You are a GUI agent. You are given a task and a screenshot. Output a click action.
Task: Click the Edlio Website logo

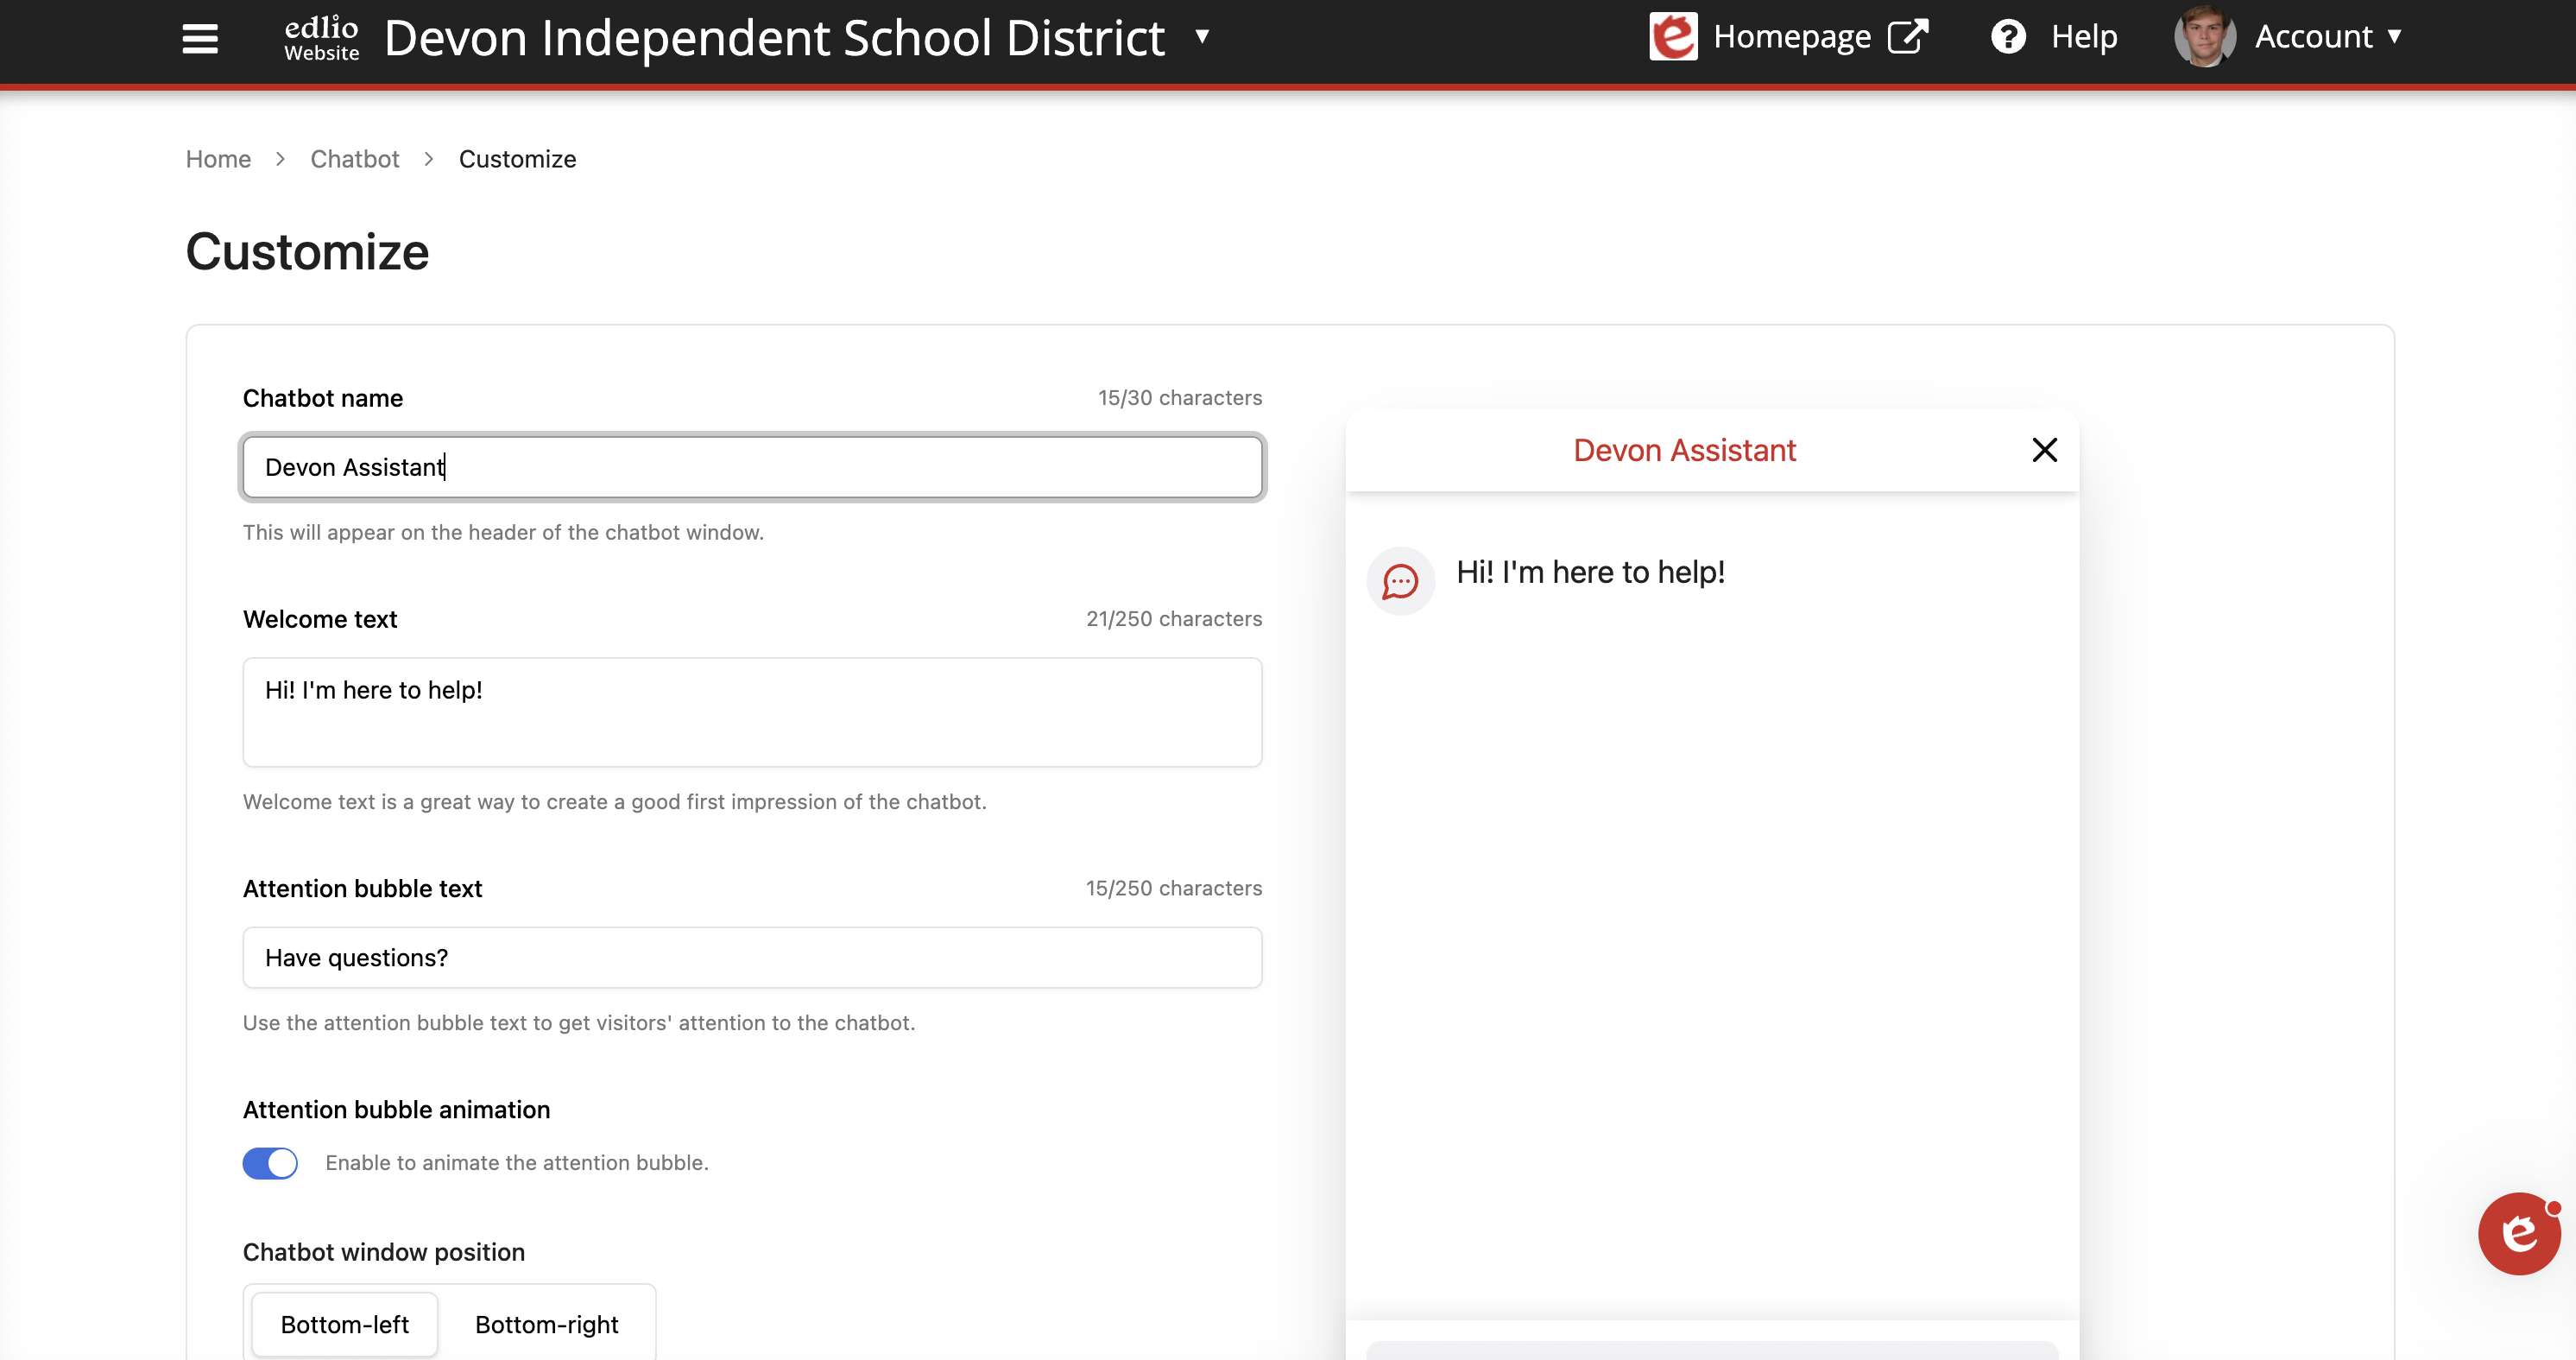point(321,38)
